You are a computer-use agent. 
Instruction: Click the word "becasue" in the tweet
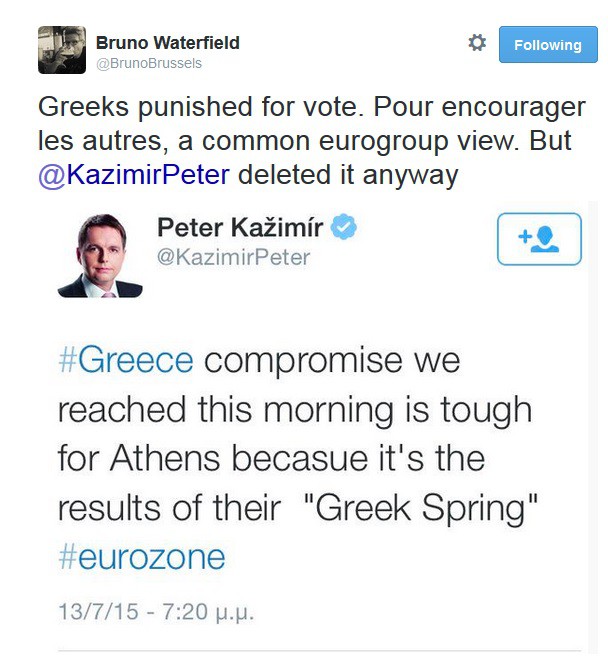300,458
